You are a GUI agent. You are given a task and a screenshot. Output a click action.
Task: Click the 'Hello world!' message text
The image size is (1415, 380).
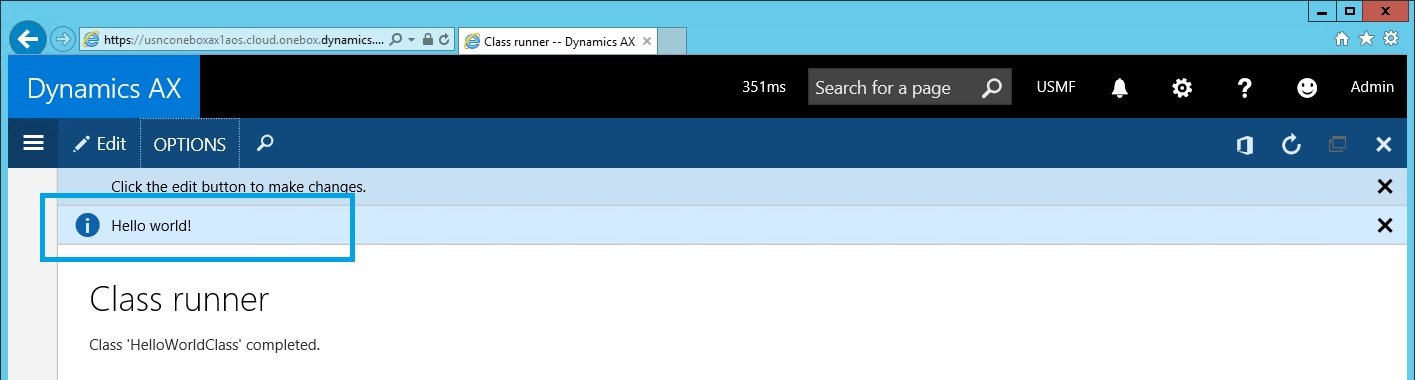tap(151, 226)
